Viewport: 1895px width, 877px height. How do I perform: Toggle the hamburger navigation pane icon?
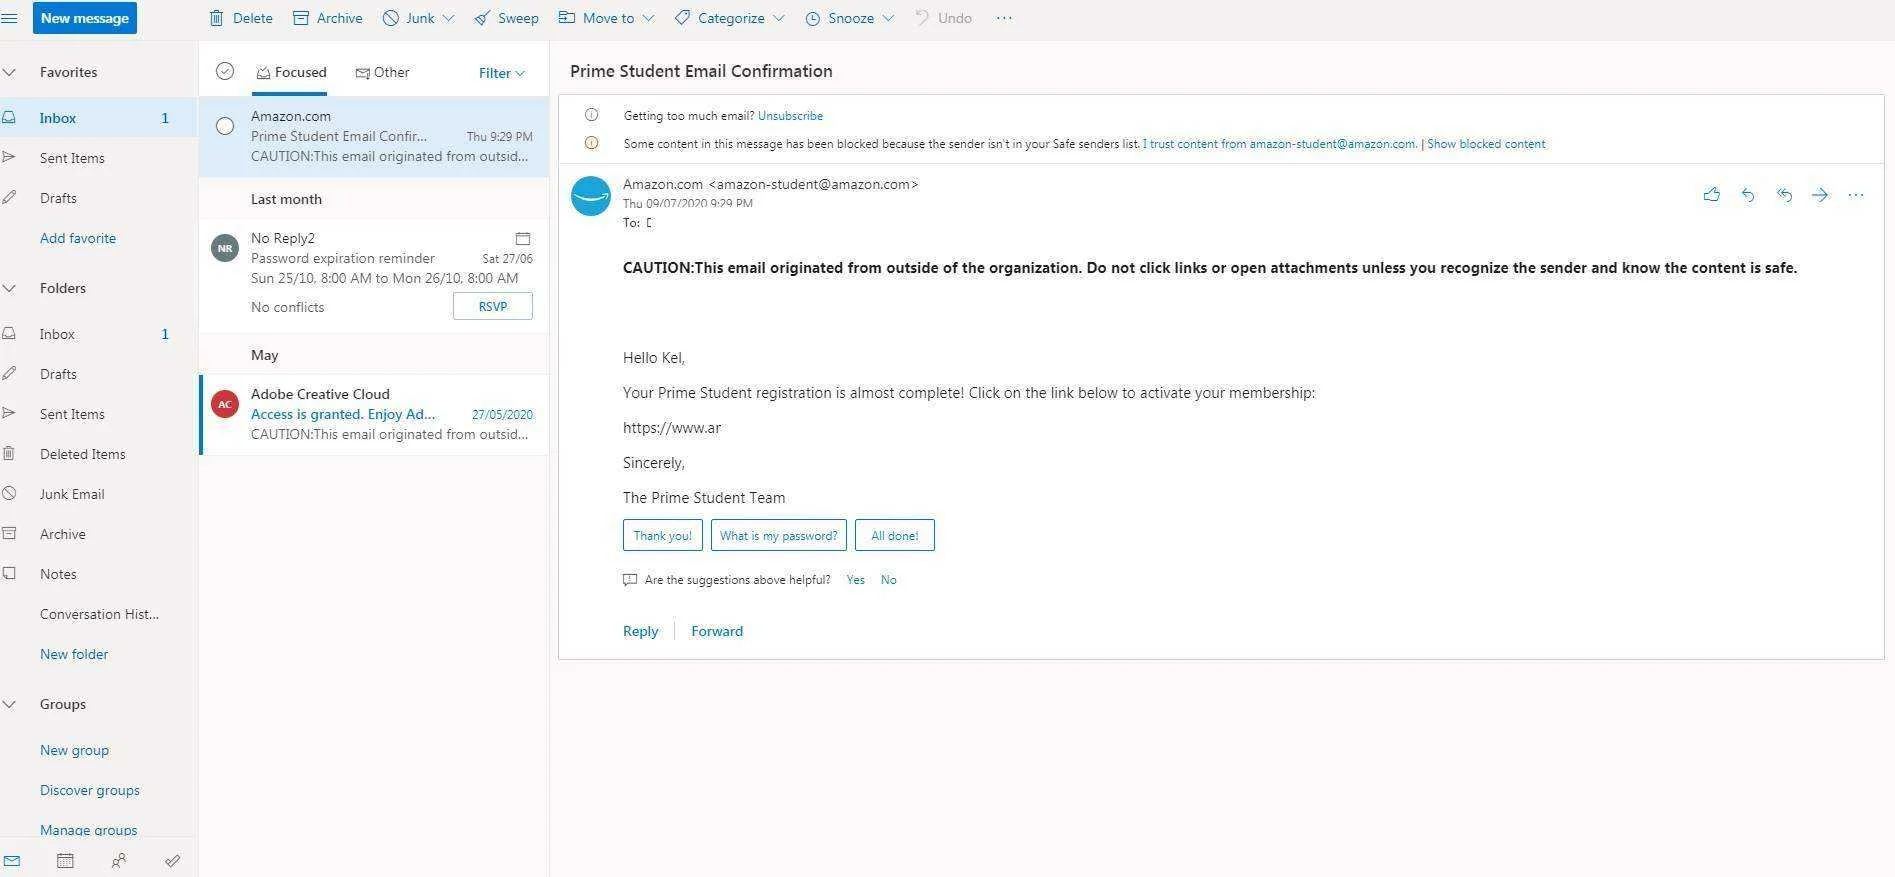click(x=10, y=18)
